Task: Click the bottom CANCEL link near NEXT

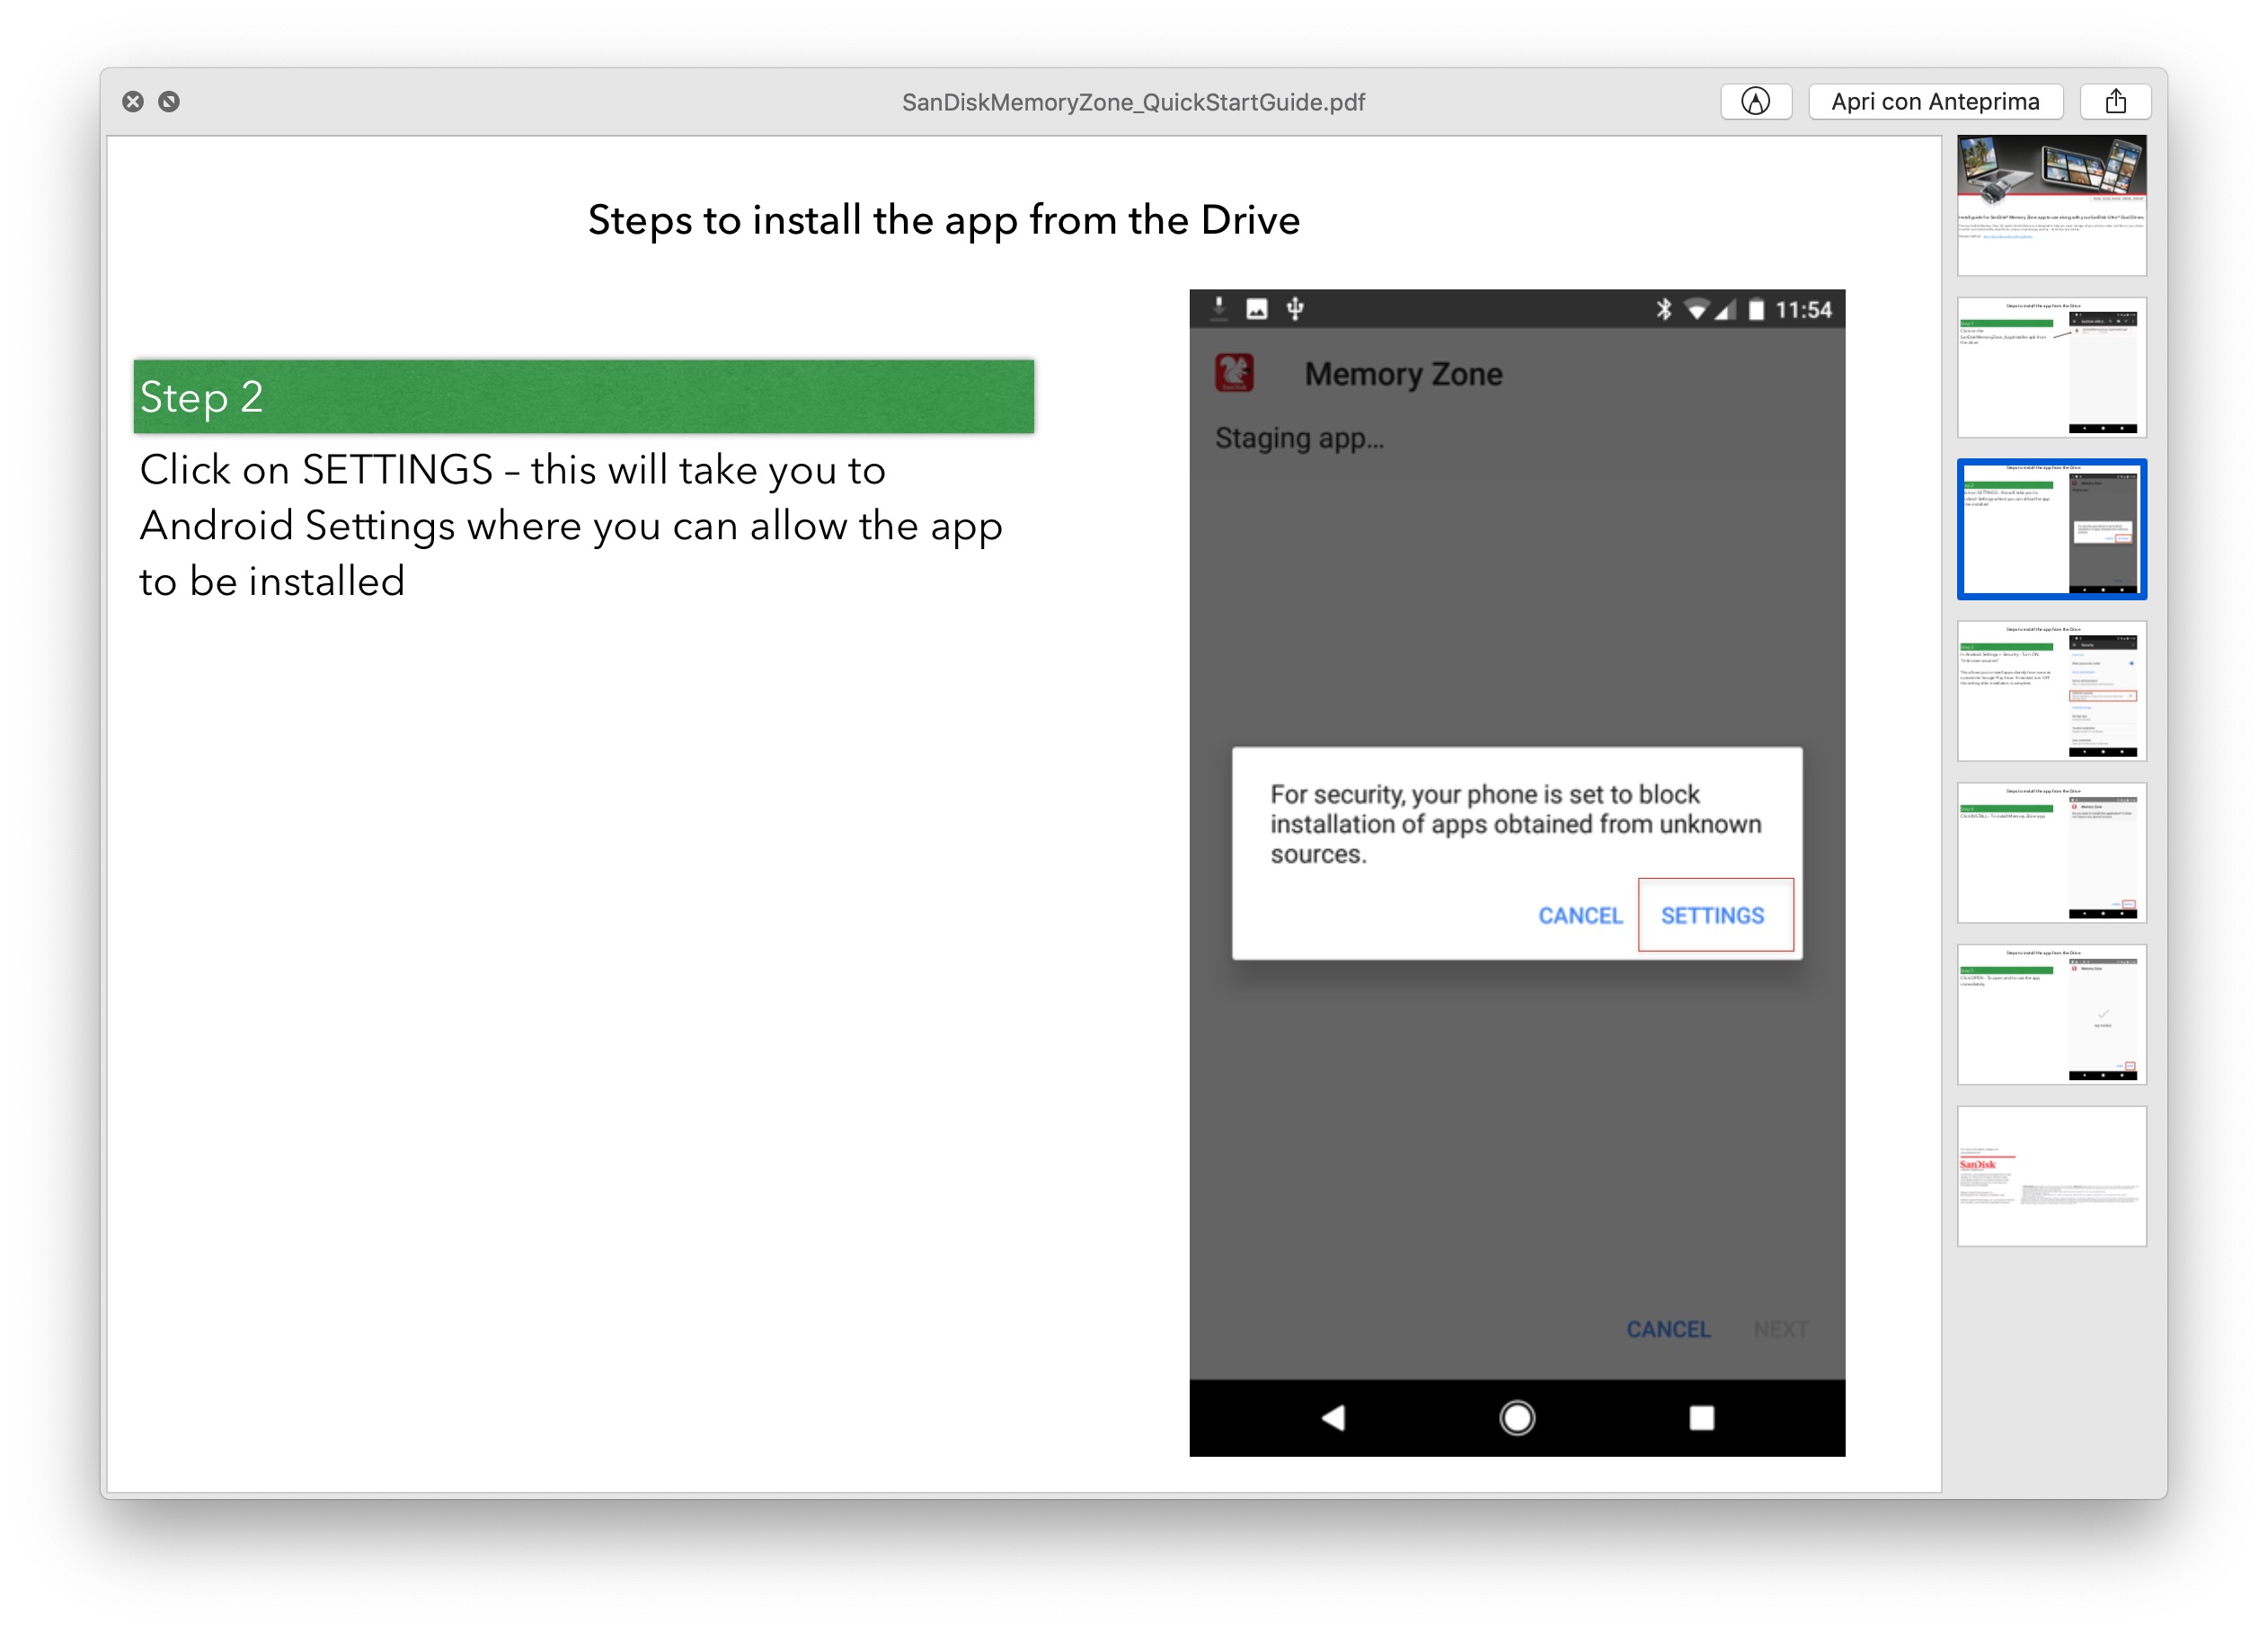Action: point(1668,1329)
